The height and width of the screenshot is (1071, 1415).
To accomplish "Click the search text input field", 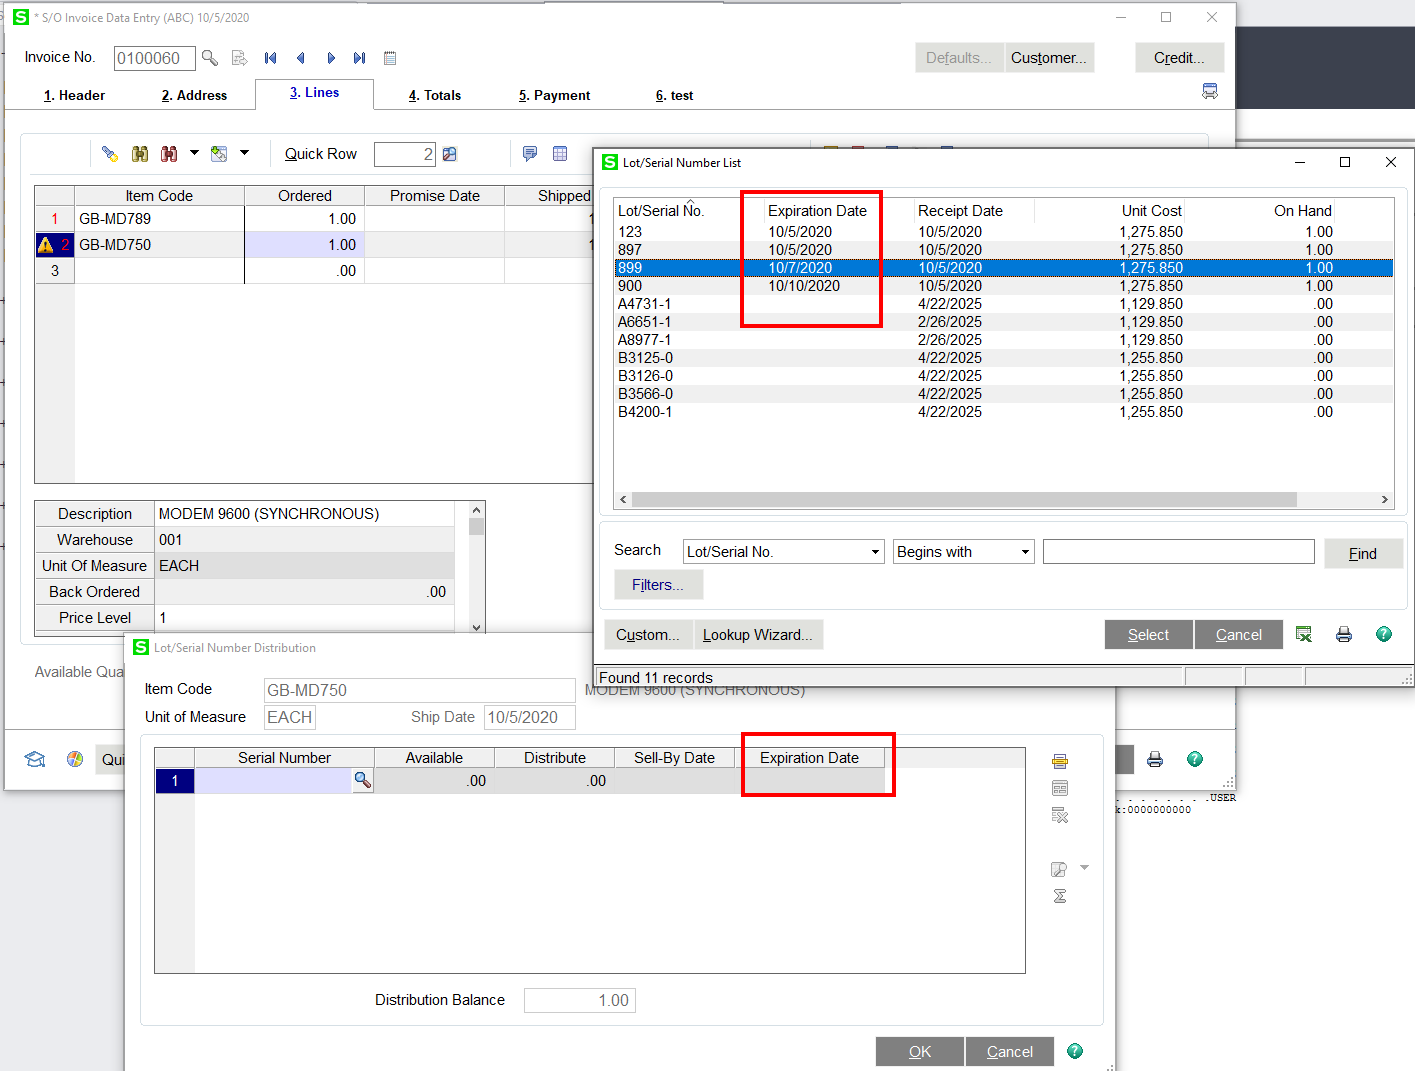I will [x=1178, y=552].
